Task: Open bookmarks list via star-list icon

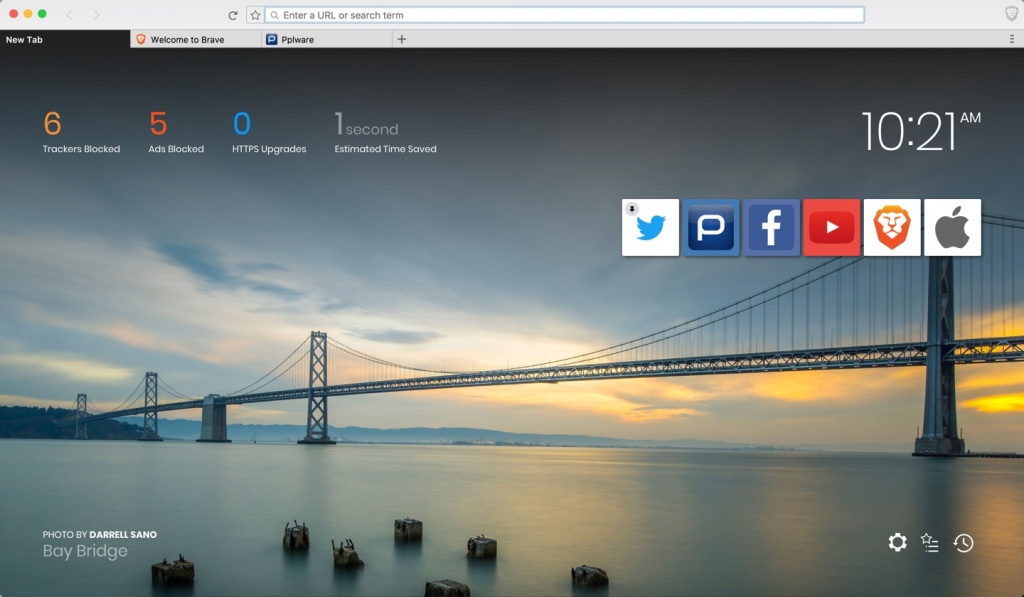Action: pos(930,542)
